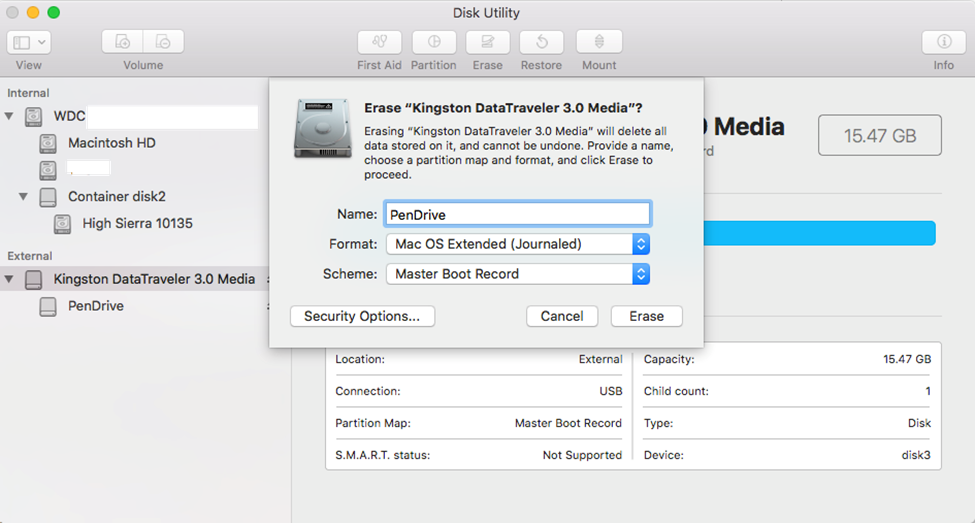Click the green zoom window button
975x523 pixels.
(53, 12)
